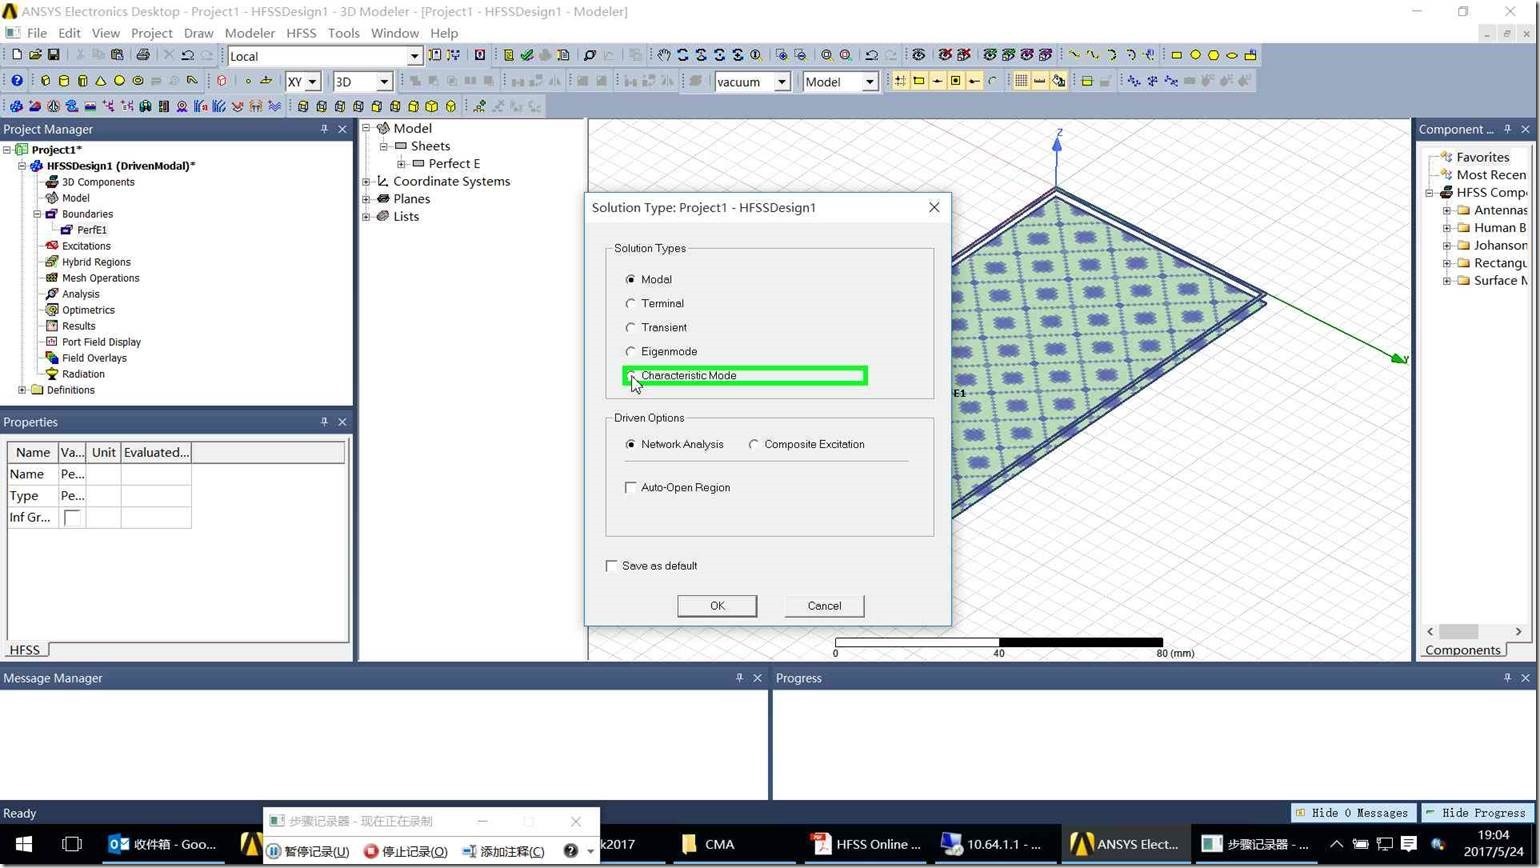Select the Modal solution type

pyautogui.click(x=648, y=279)
